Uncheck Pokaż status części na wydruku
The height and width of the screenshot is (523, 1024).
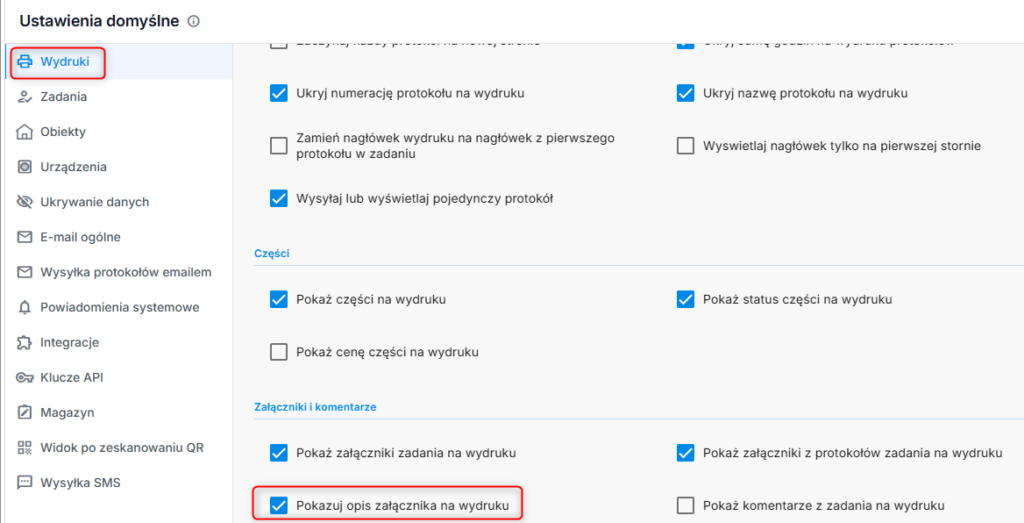pos(685,300)
